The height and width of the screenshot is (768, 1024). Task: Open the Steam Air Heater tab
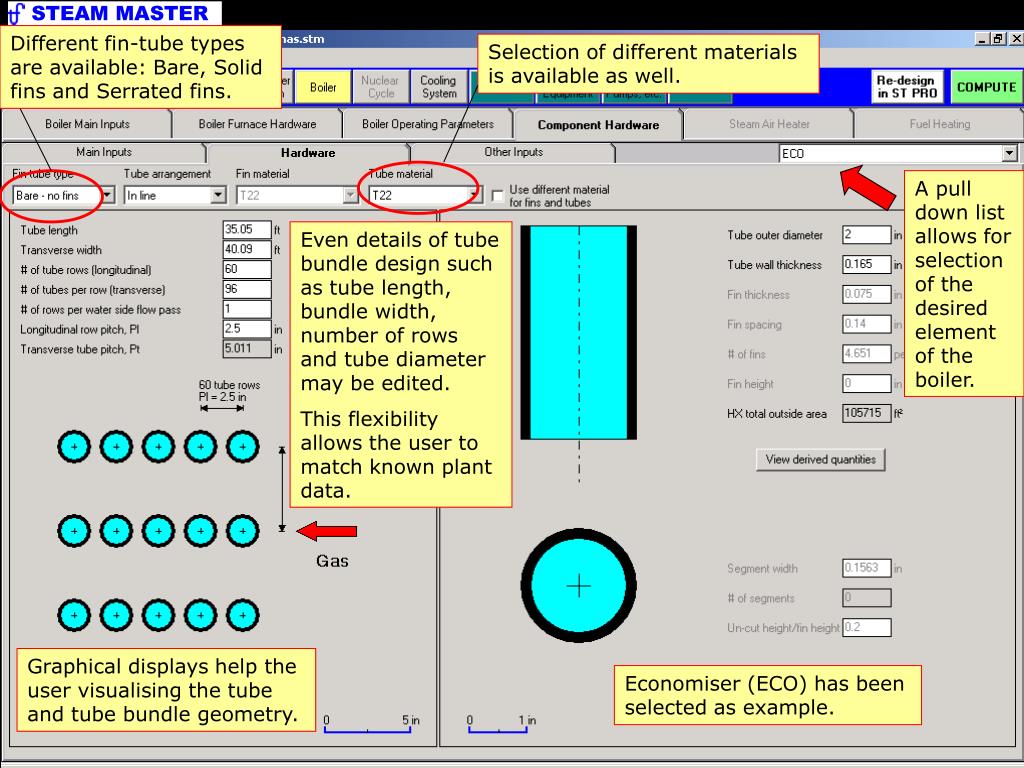click(x=769, y=124)
